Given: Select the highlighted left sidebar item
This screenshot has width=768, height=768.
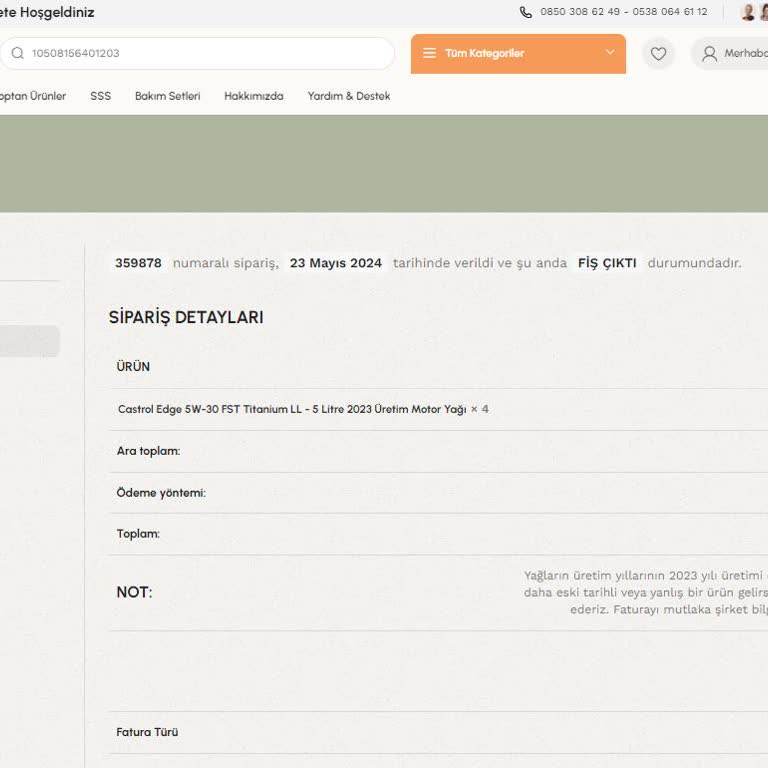Looking at the screenshot, I should point(28,341).
